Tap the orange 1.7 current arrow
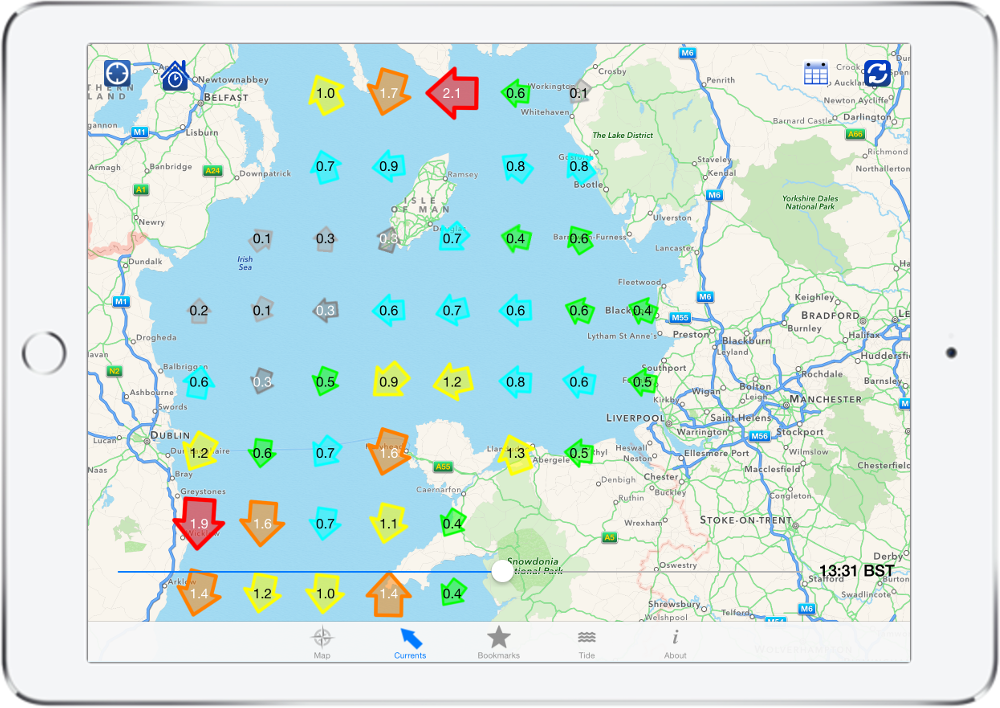This screenshot has width=1000, height=708. pos(388,93)
